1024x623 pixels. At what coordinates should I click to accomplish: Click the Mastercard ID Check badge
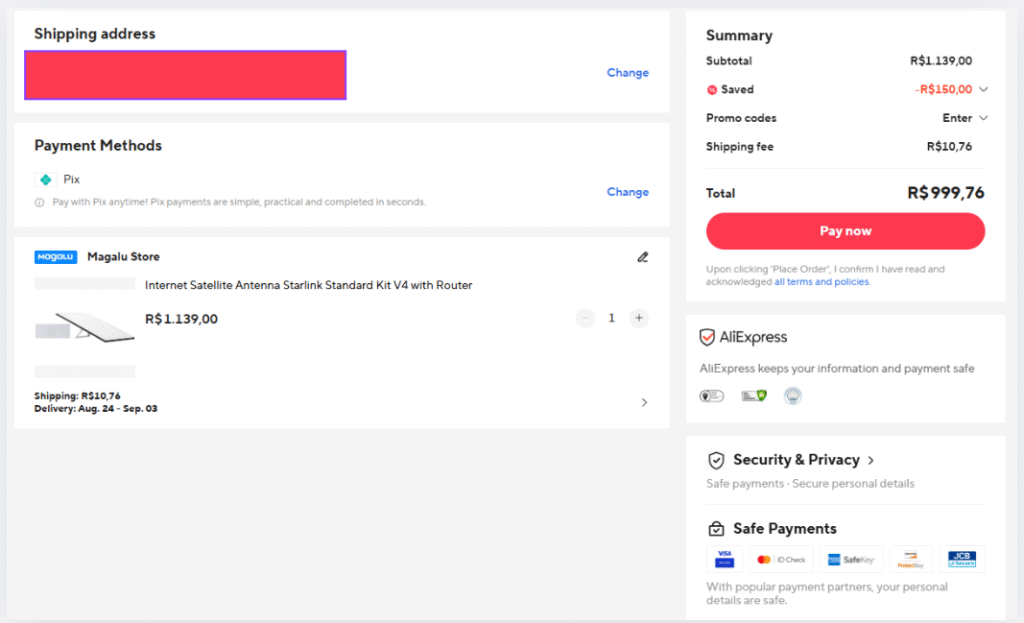click(x=781, y=559)
